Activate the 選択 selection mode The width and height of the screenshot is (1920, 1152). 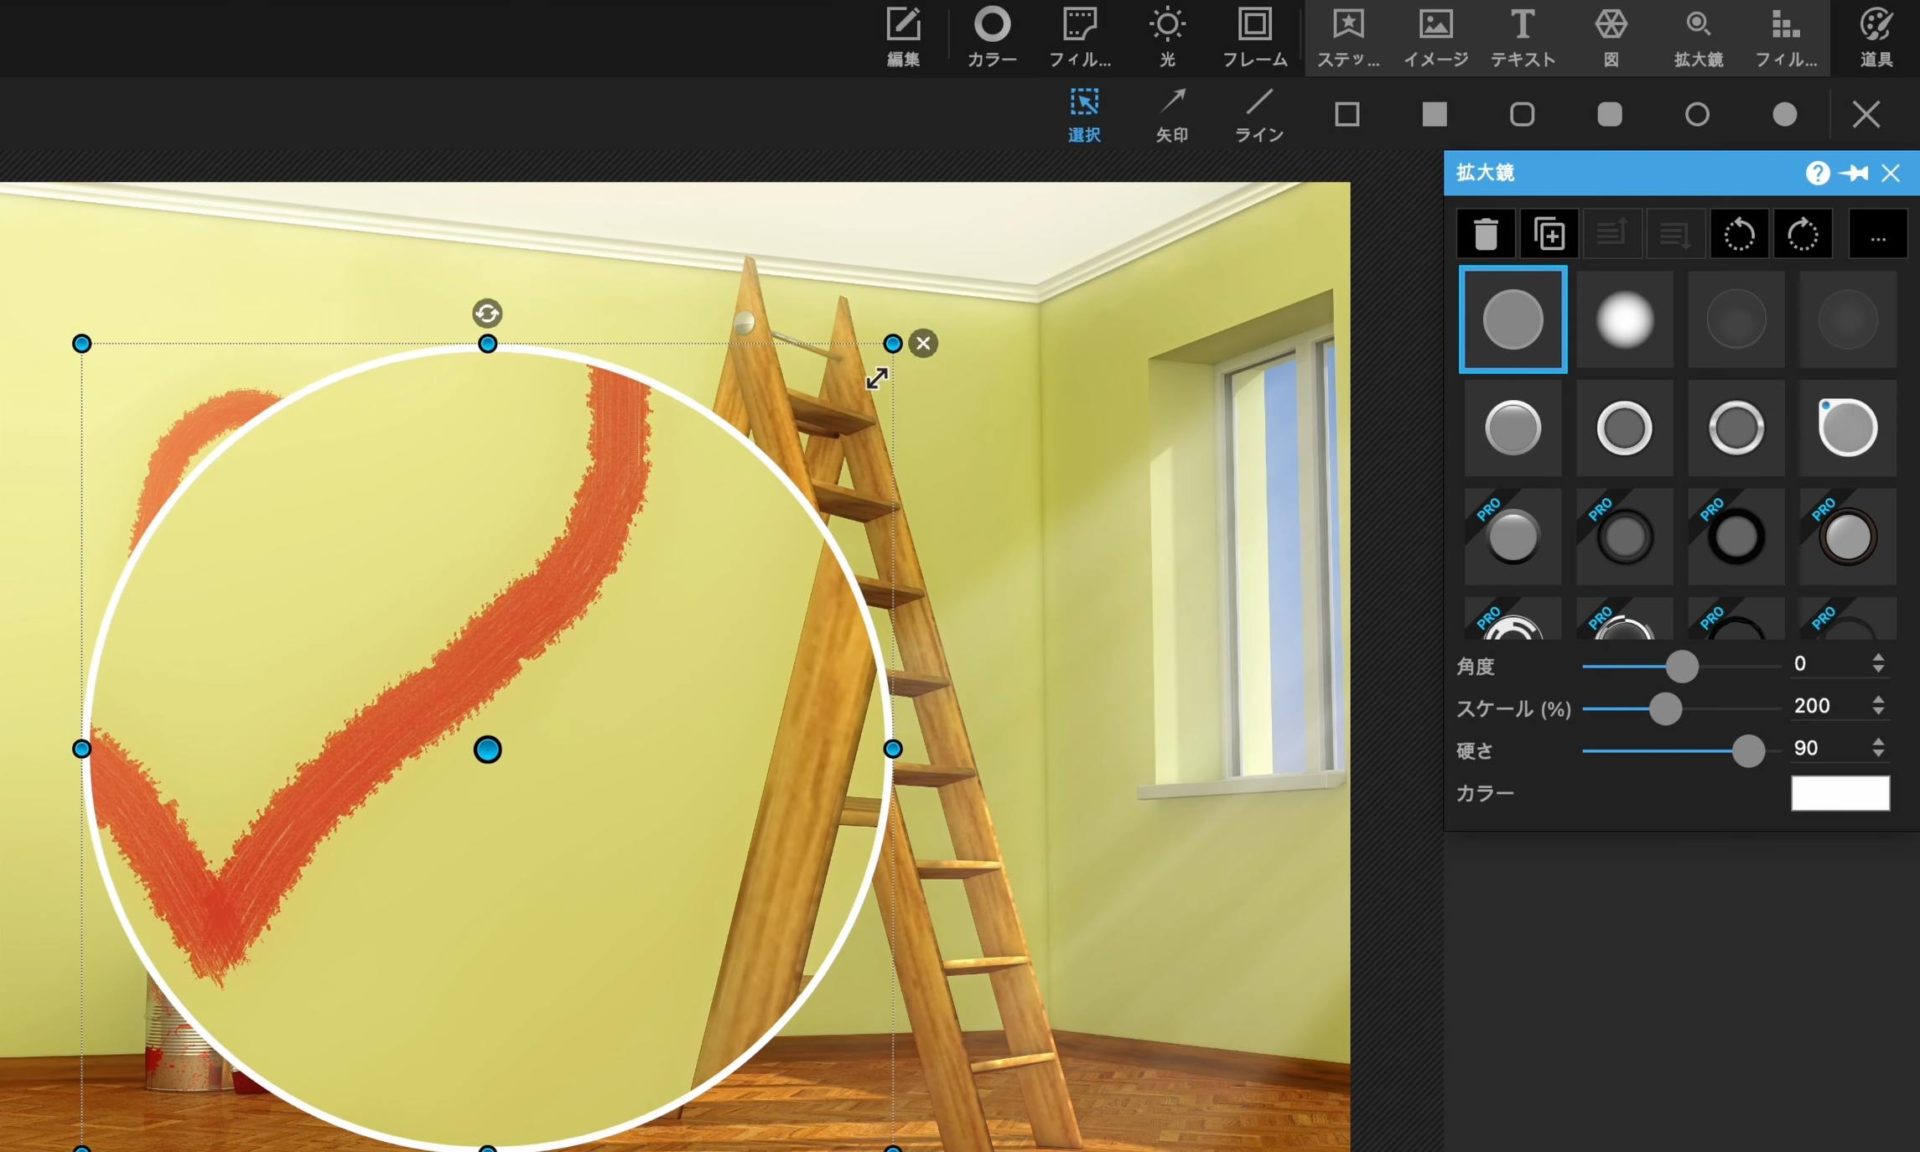tap(1084, 114)
